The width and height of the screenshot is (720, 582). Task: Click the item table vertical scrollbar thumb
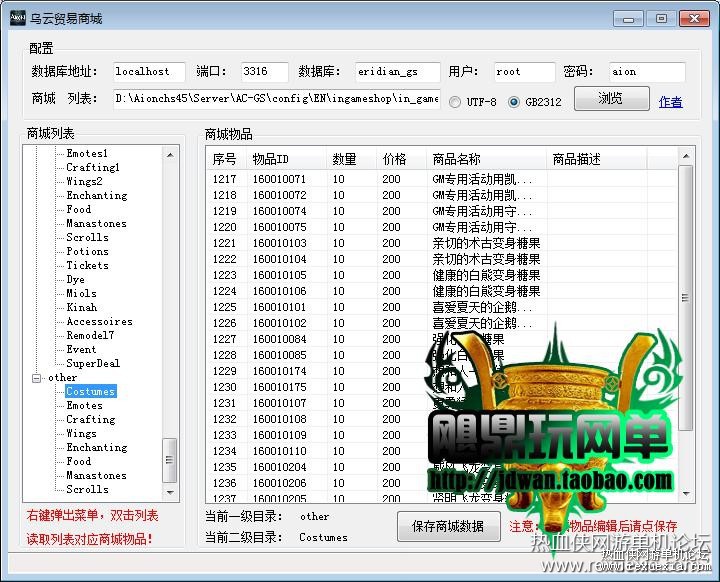(686, 298)
